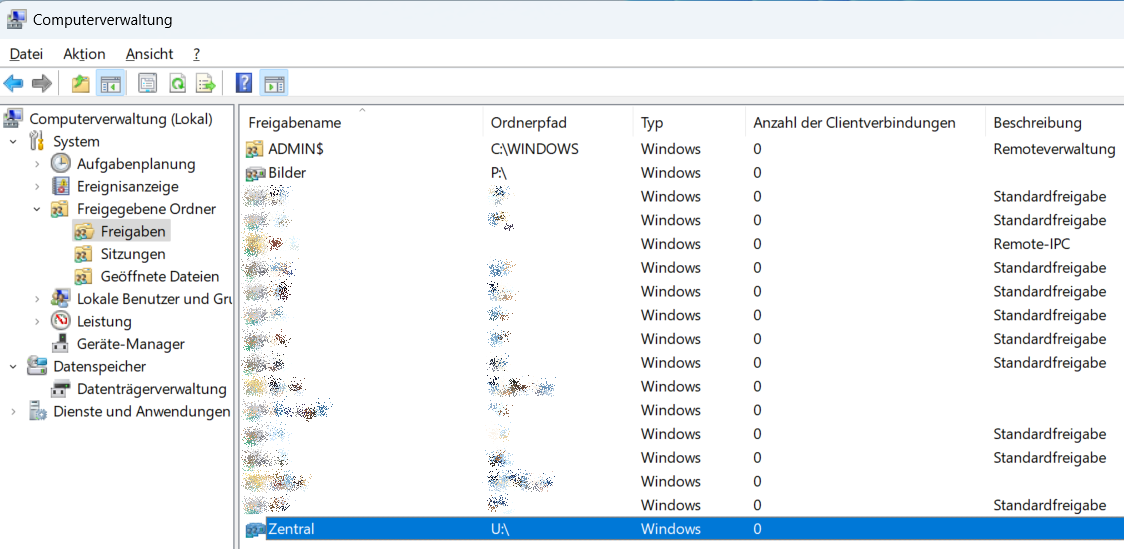Toggle the console tree pane icon
The height and width of the screenshot is (549, 1124).
pyautogui.click(x=111, y=84)
